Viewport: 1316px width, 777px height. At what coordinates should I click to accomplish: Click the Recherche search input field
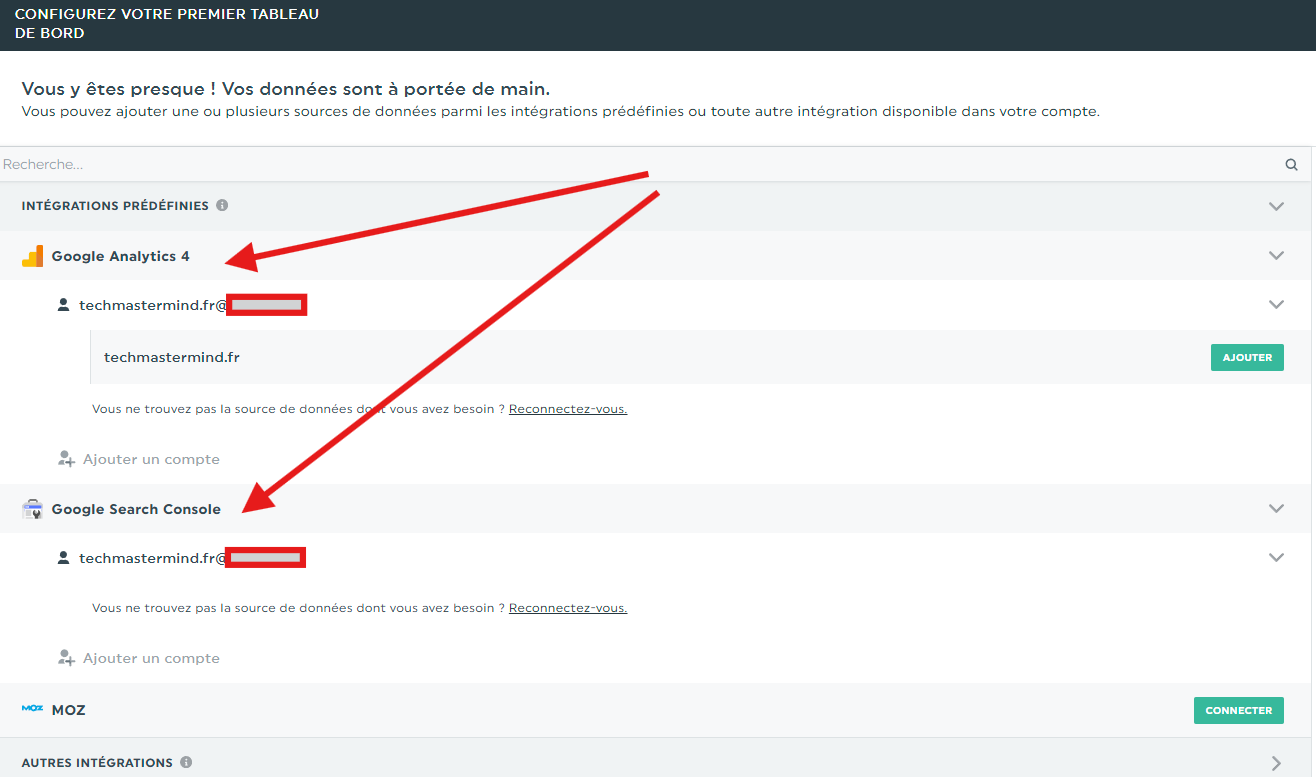[x=400, y=164]
